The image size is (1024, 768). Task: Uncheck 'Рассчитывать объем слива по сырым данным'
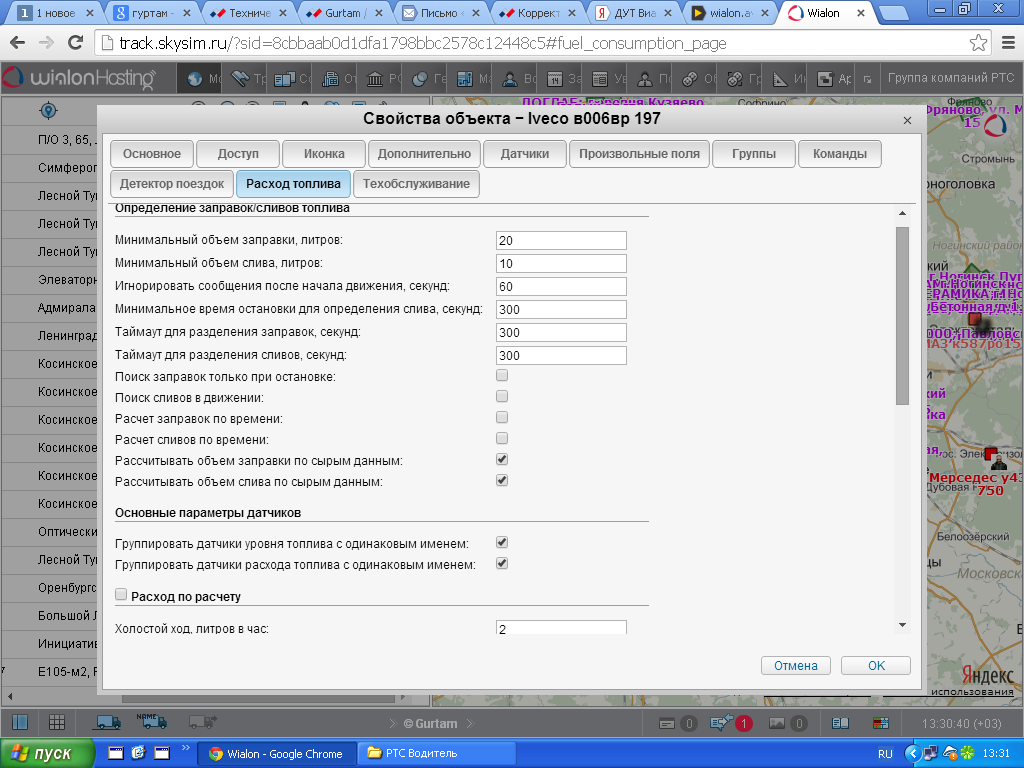[x=502, y=481]
